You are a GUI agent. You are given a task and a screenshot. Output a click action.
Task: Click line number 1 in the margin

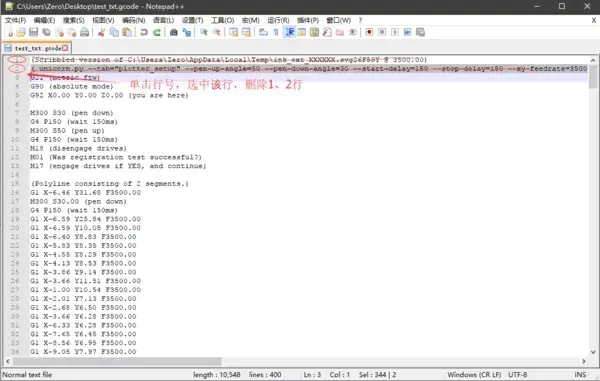[x=17, y=60]
